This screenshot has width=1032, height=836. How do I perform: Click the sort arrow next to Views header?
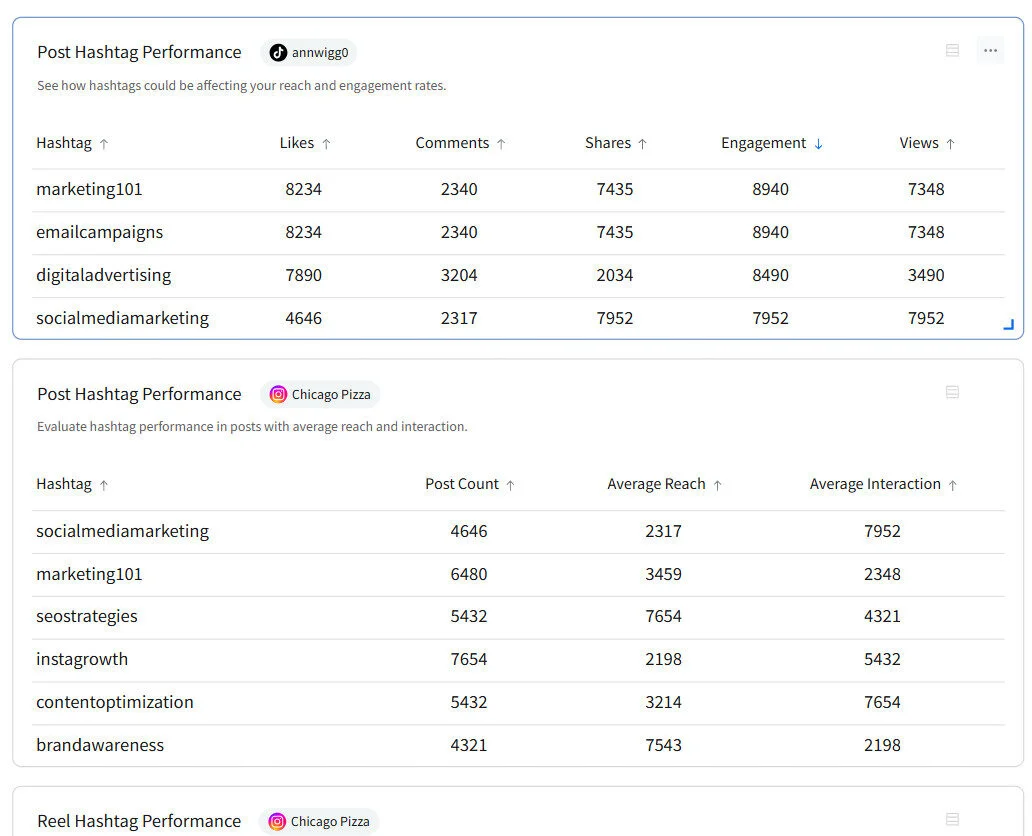tap(953, 142)
